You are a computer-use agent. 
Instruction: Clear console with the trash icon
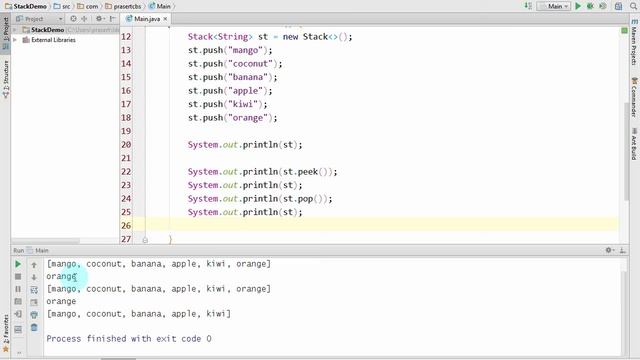[34, 327]
